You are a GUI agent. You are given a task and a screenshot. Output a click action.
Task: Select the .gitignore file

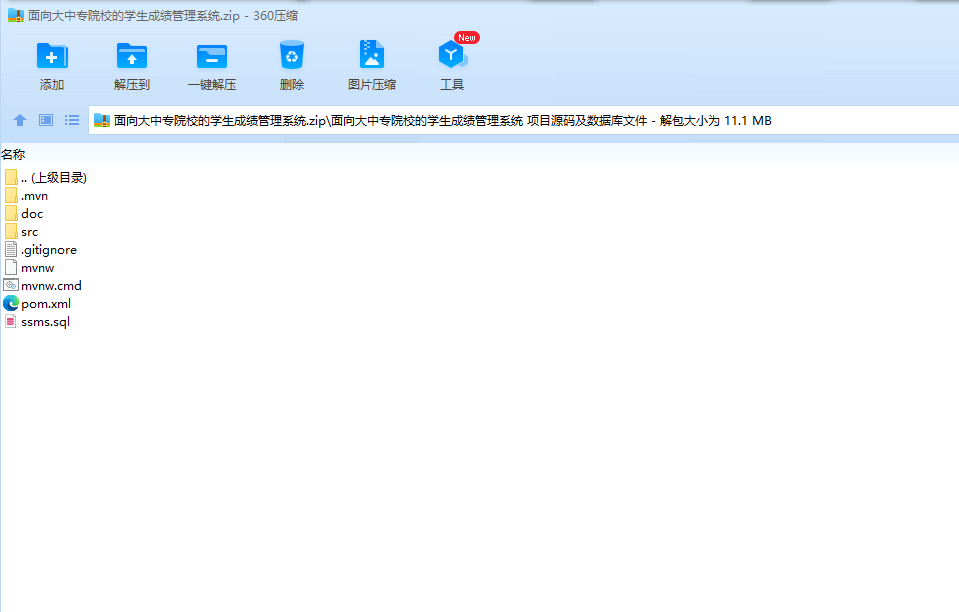click(41, 249)
